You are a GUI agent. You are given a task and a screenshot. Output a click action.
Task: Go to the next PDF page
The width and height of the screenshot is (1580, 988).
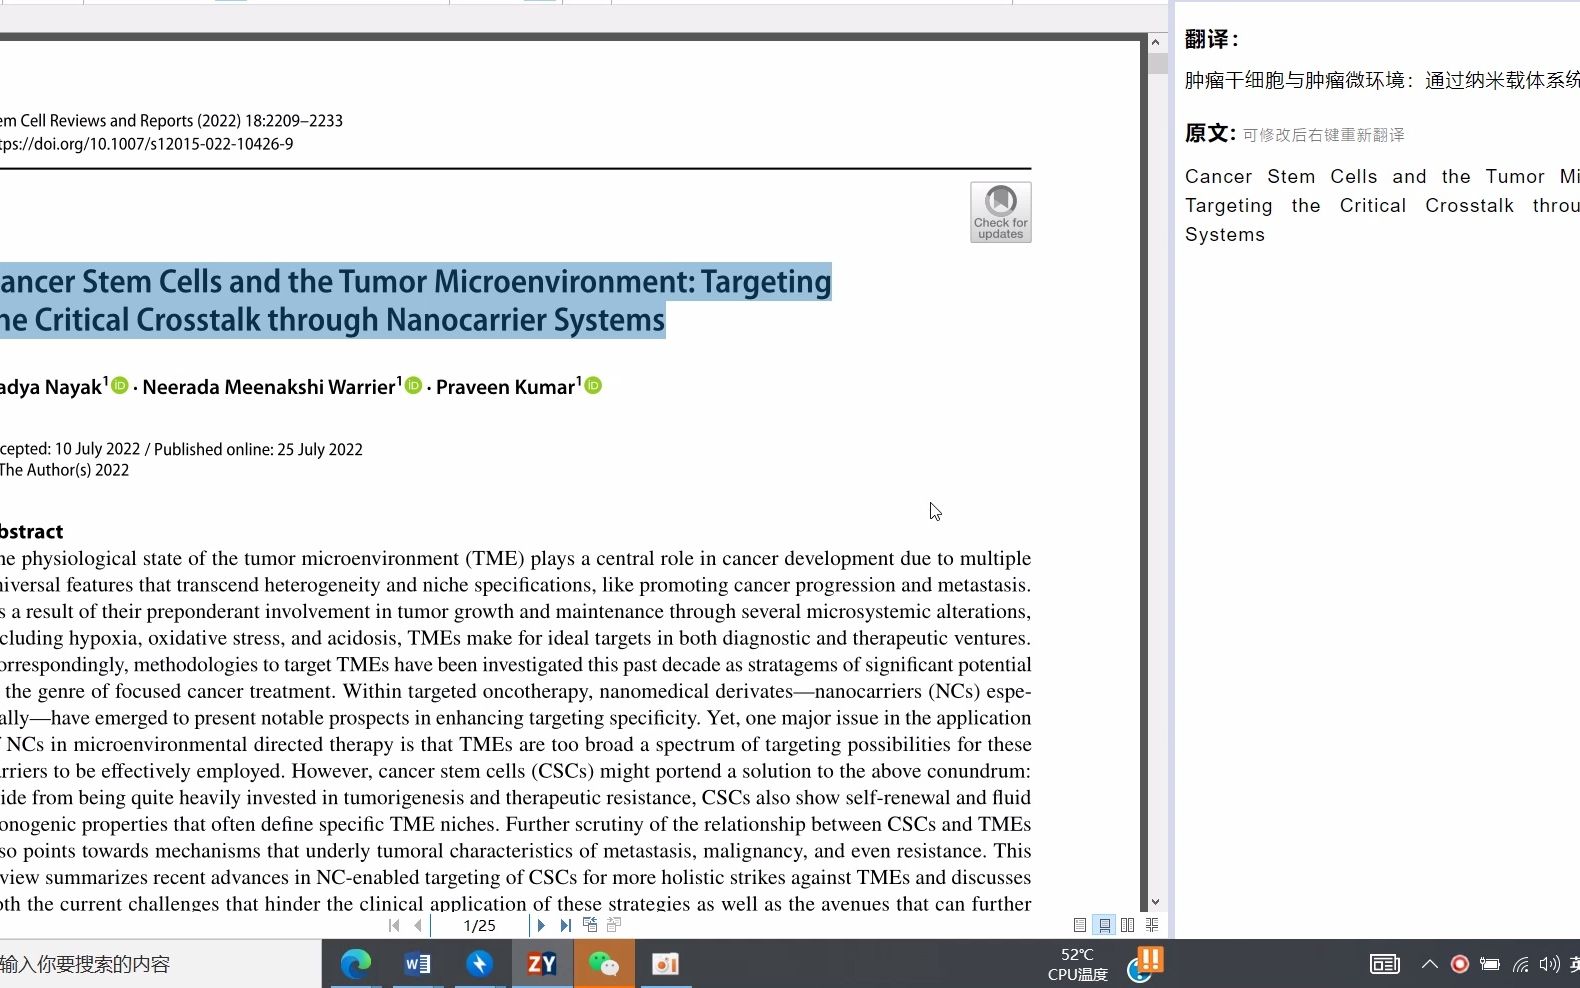coord(541,926)
